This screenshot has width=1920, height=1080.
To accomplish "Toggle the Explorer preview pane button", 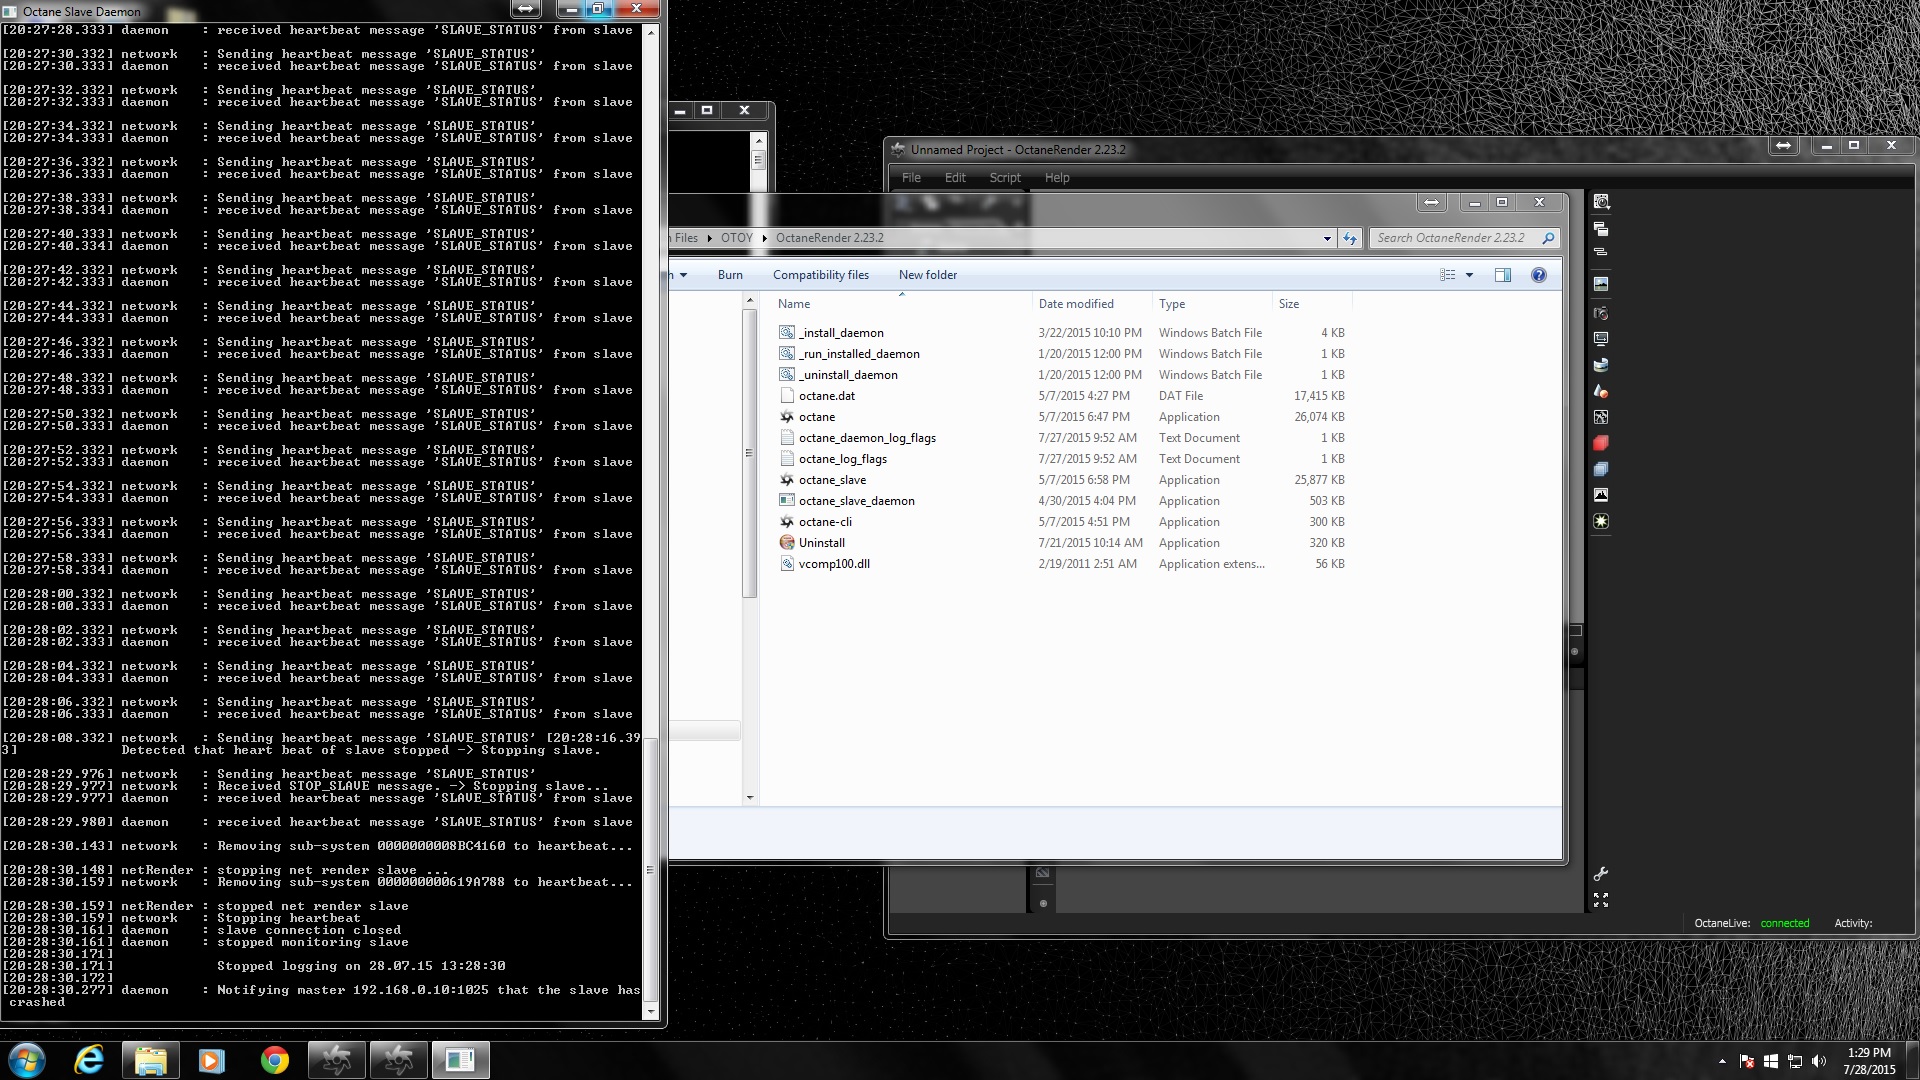I will (x=1502, y=275).
